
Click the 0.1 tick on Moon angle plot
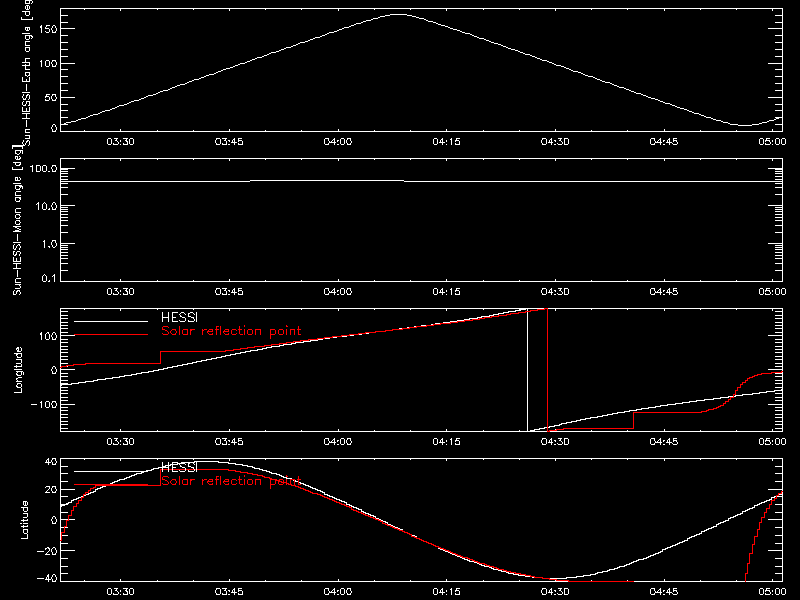49,278
